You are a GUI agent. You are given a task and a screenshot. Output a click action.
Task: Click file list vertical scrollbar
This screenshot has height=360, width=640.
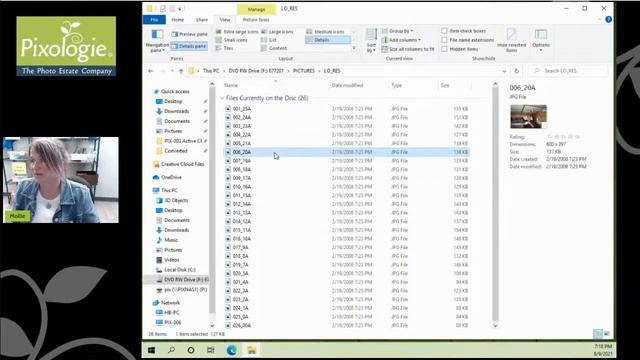[495, 204]
